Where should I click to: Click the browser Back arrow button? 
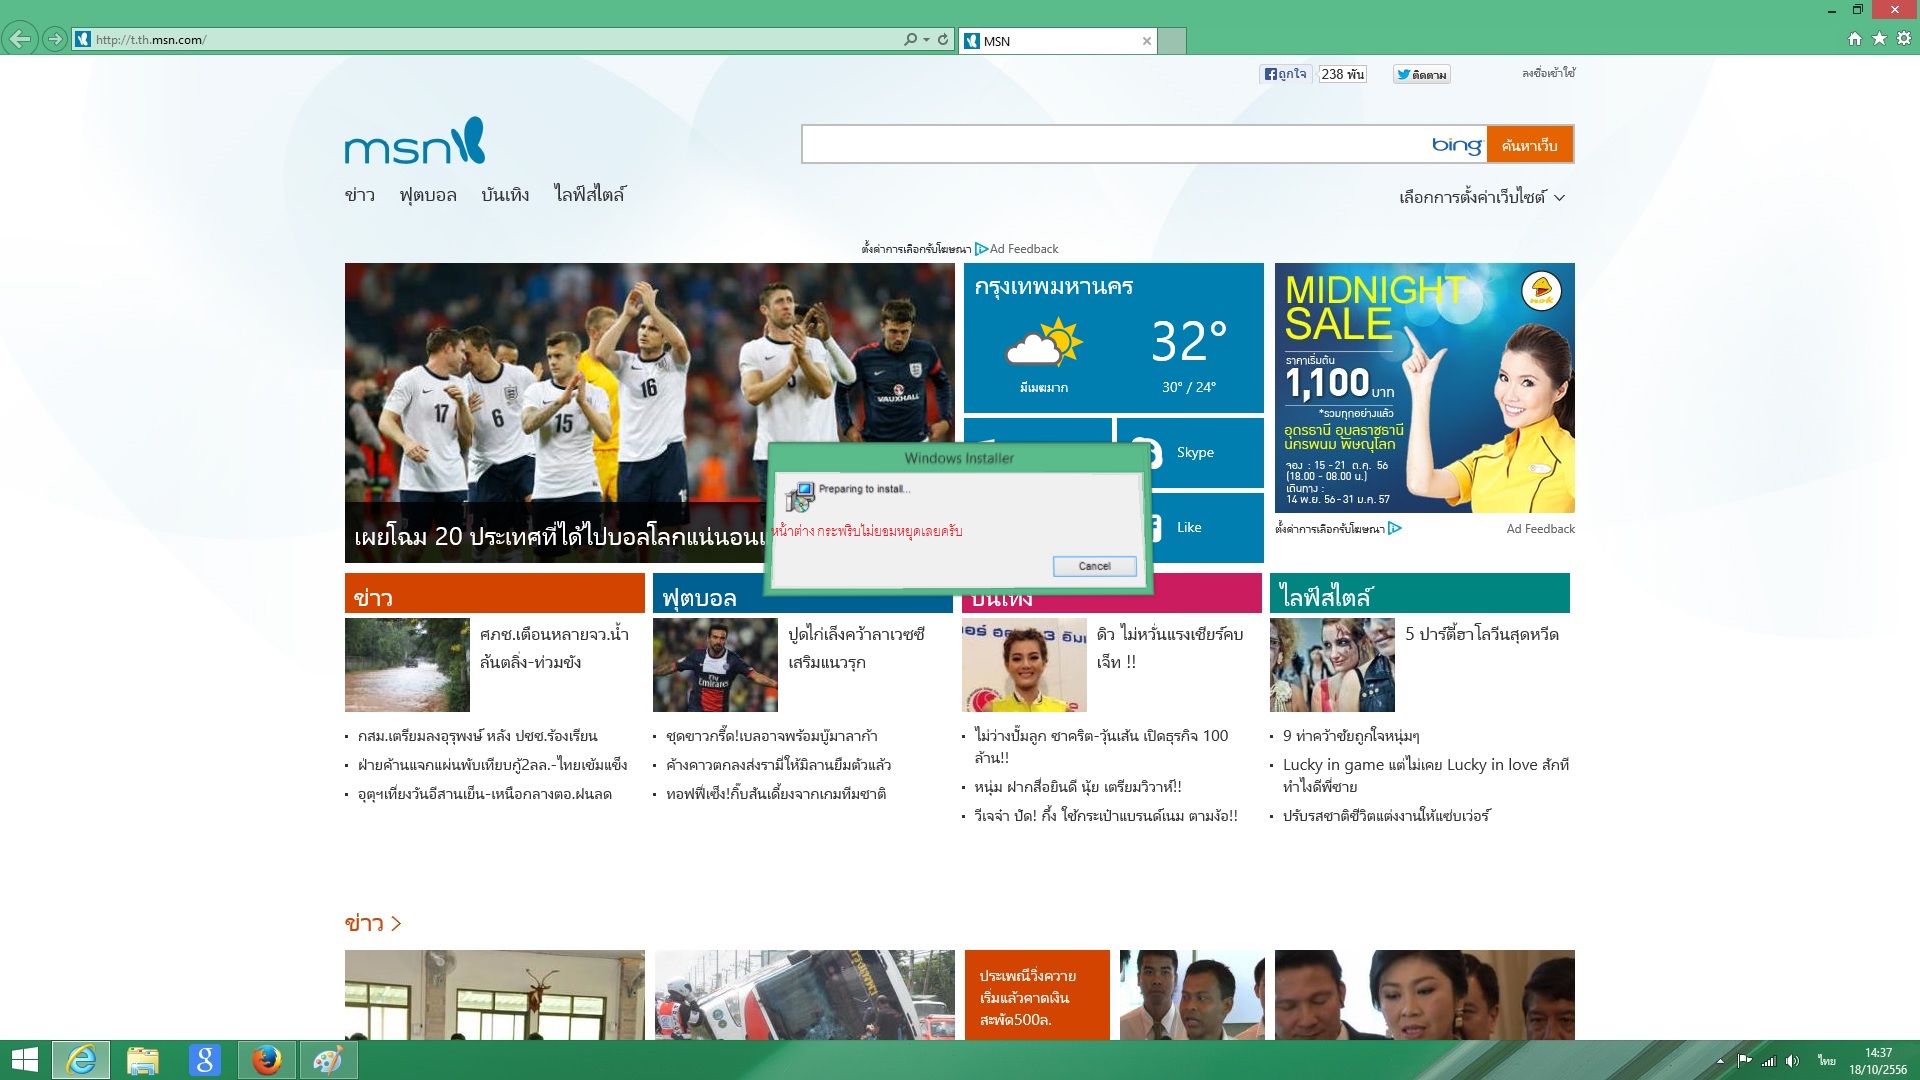[19, 40]
